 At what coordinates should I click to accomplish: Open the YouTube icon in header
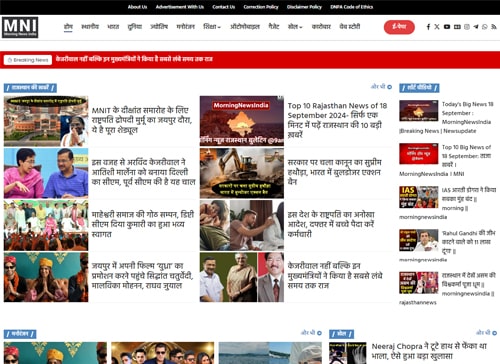[x=447, y=27]
